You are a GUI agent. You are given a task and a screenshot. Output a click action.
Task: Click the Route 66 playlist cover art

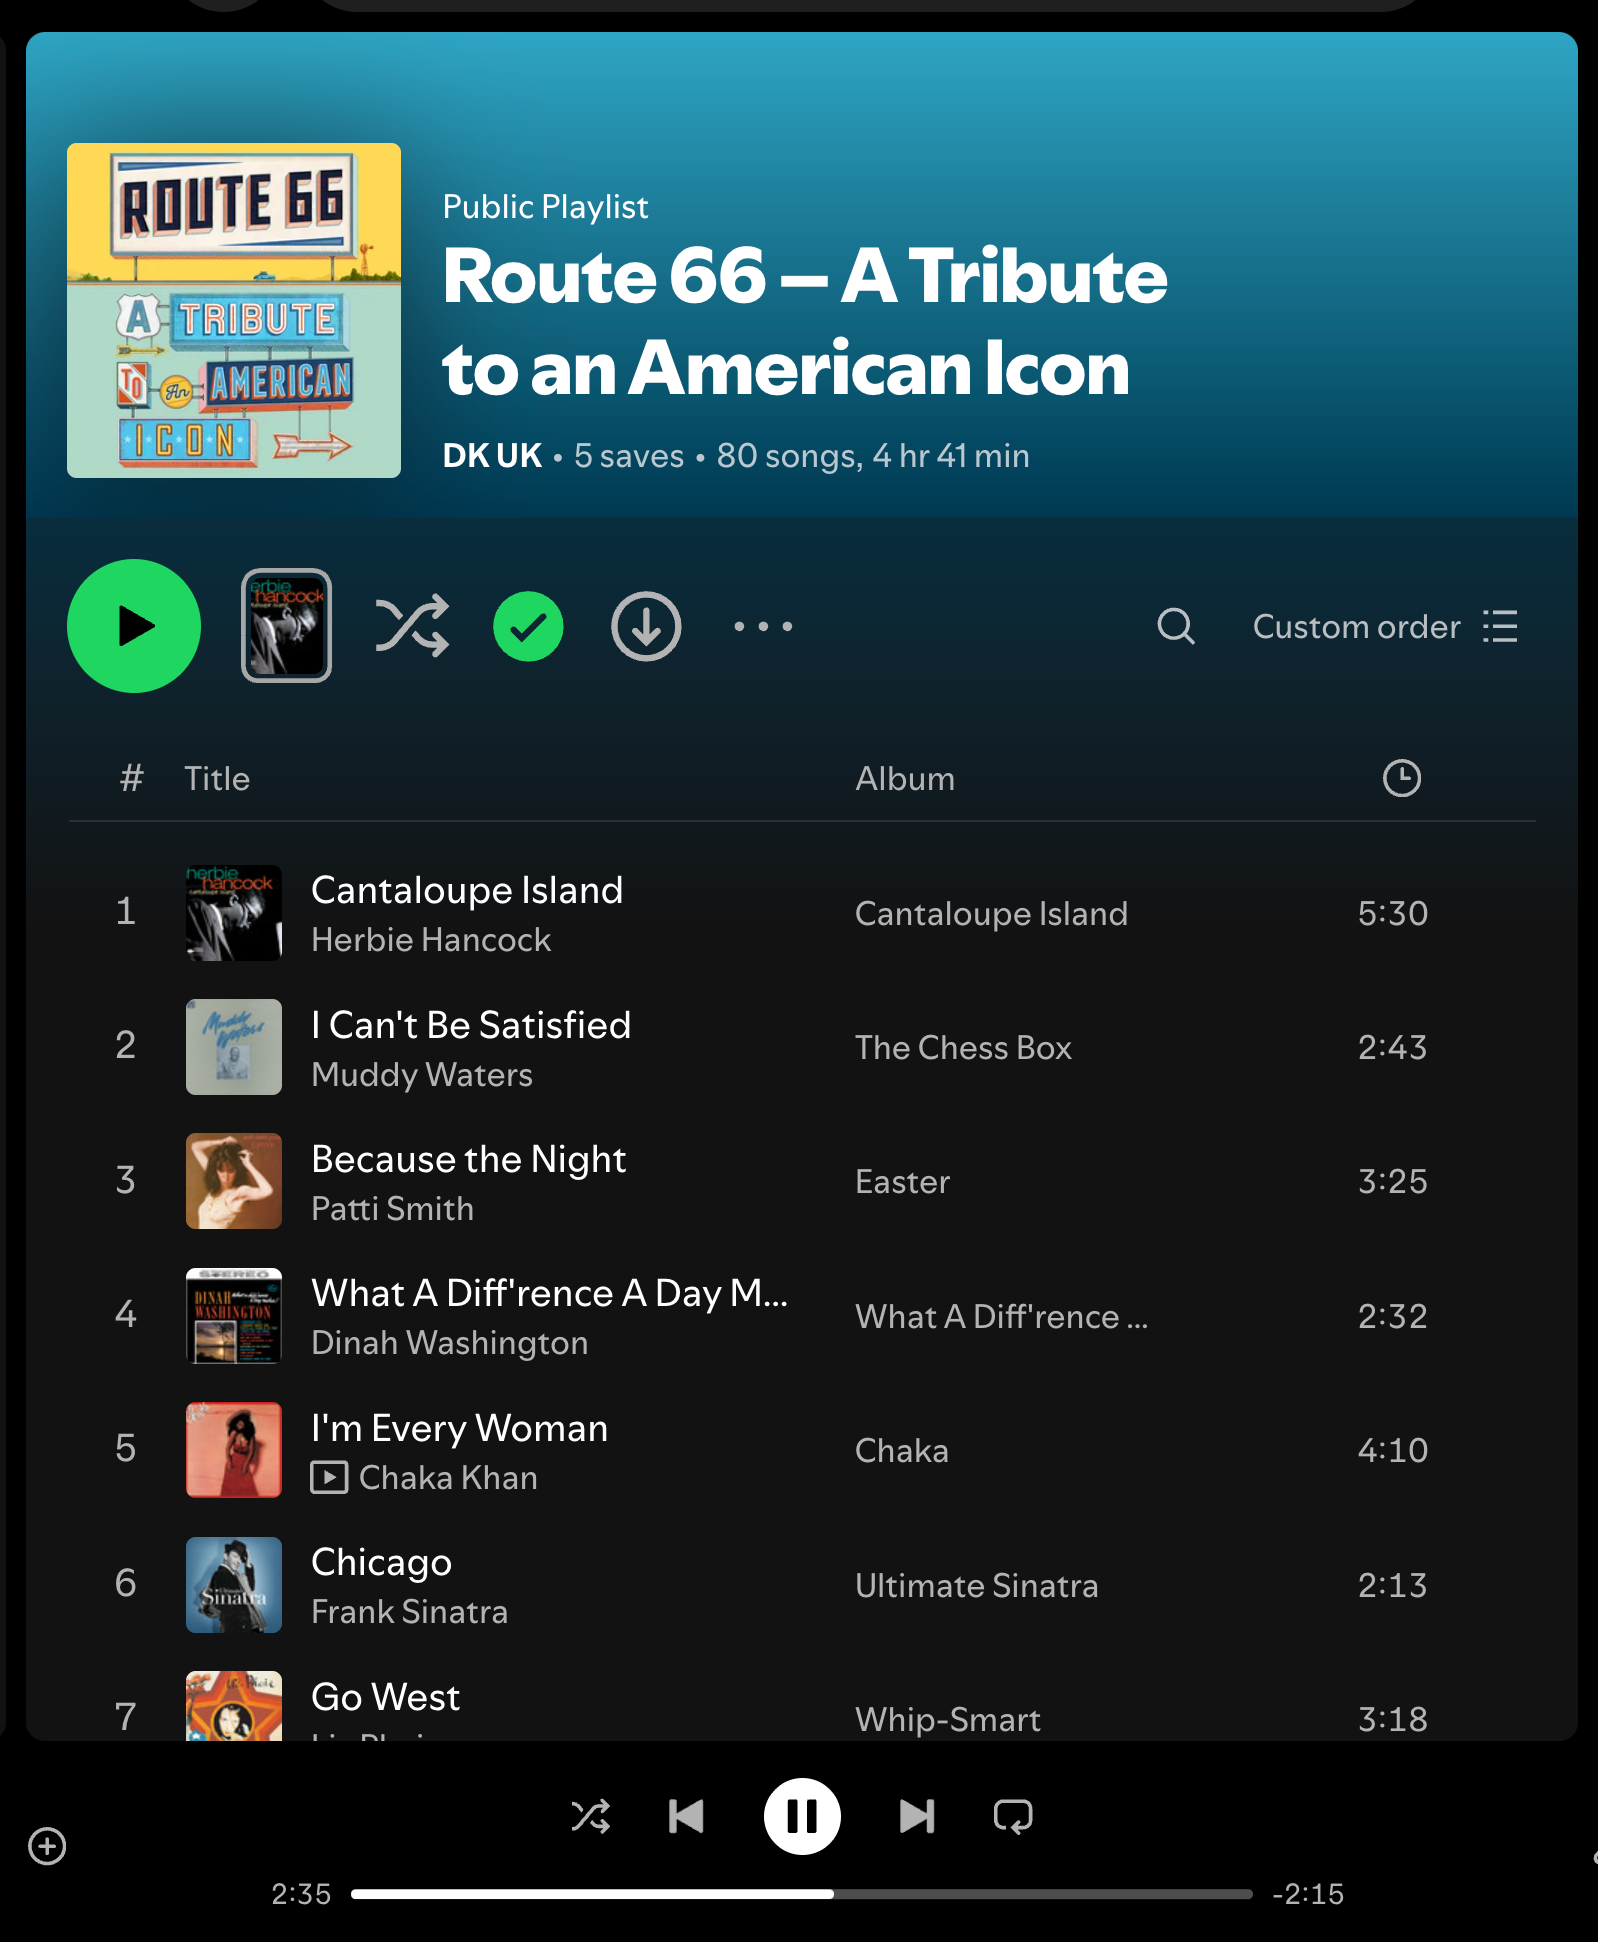(234, 310)
